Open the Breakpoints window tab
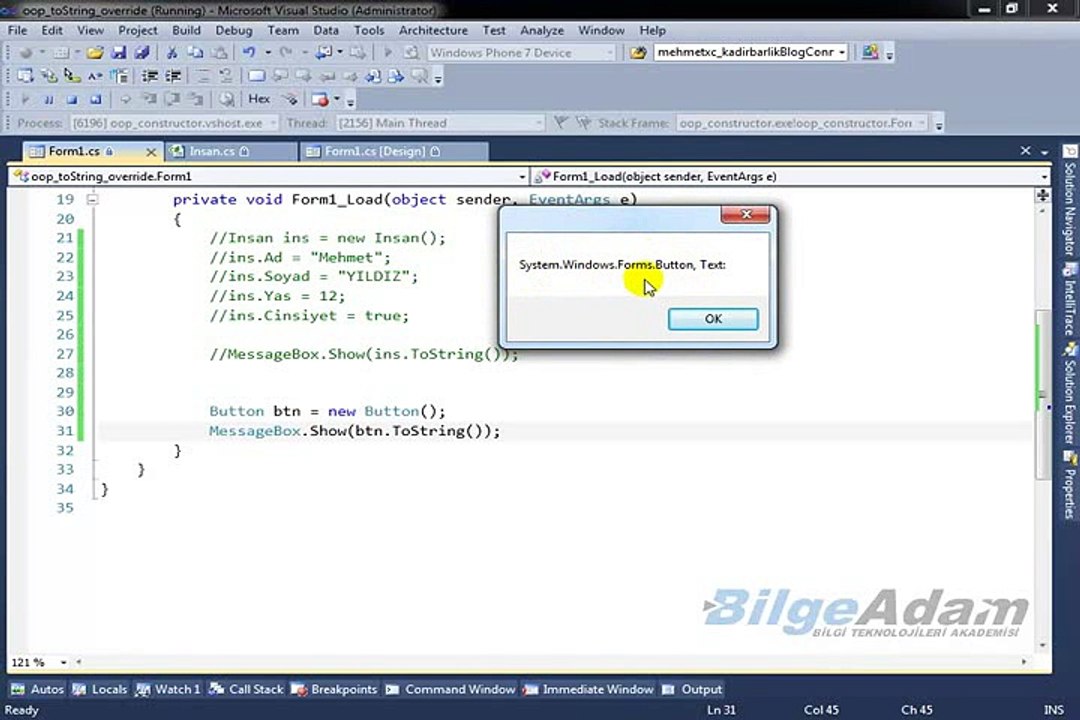This screenshot has width=1080, height=720. (x=335, y=689)
